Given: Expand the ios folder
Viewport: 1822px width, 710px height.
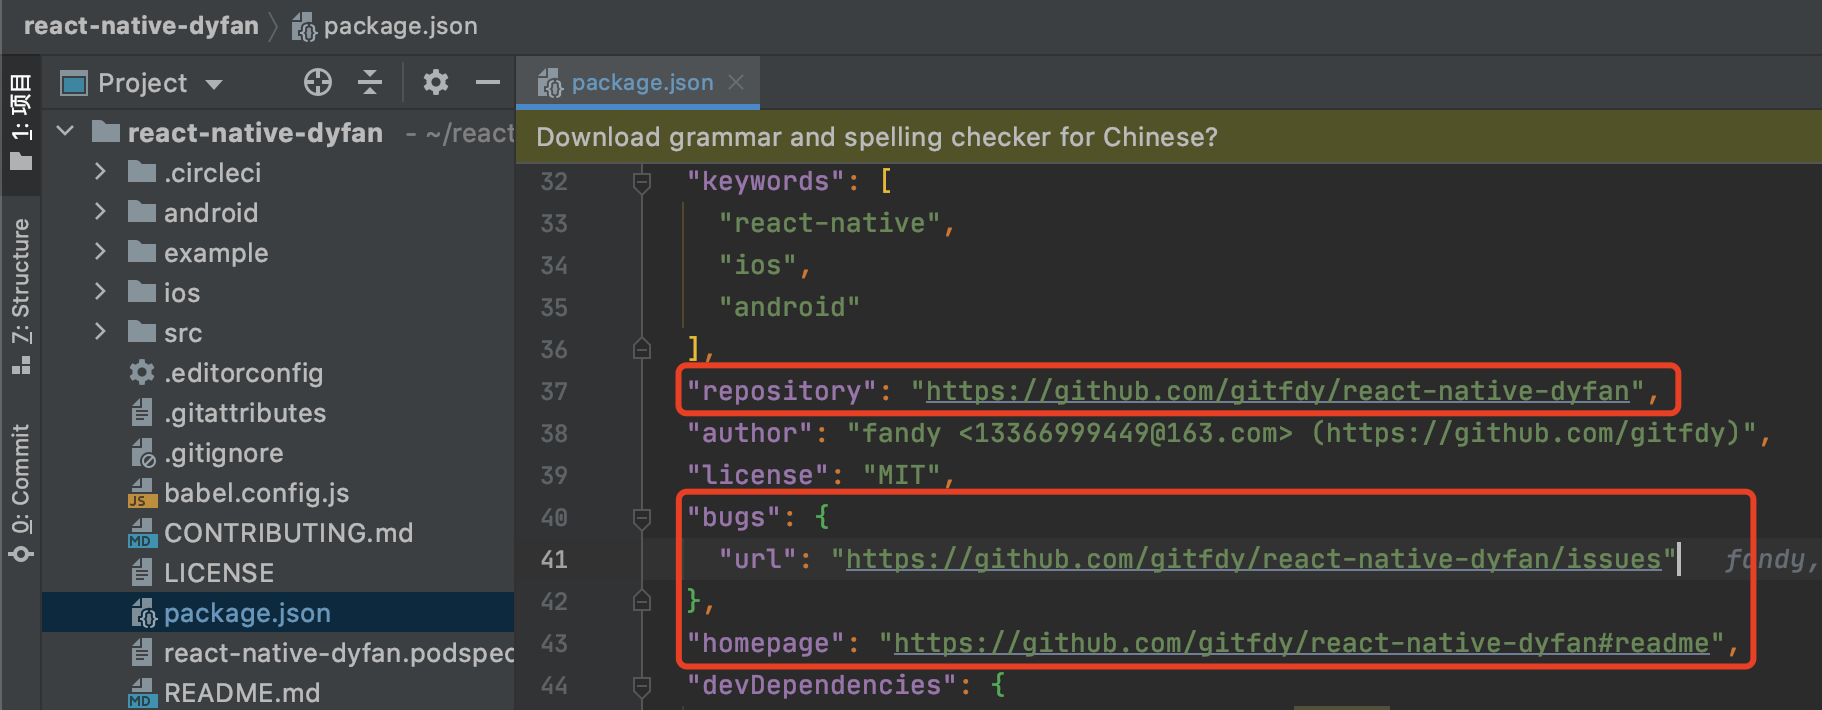Looking at the screenshot, I should tap(100, 292).
